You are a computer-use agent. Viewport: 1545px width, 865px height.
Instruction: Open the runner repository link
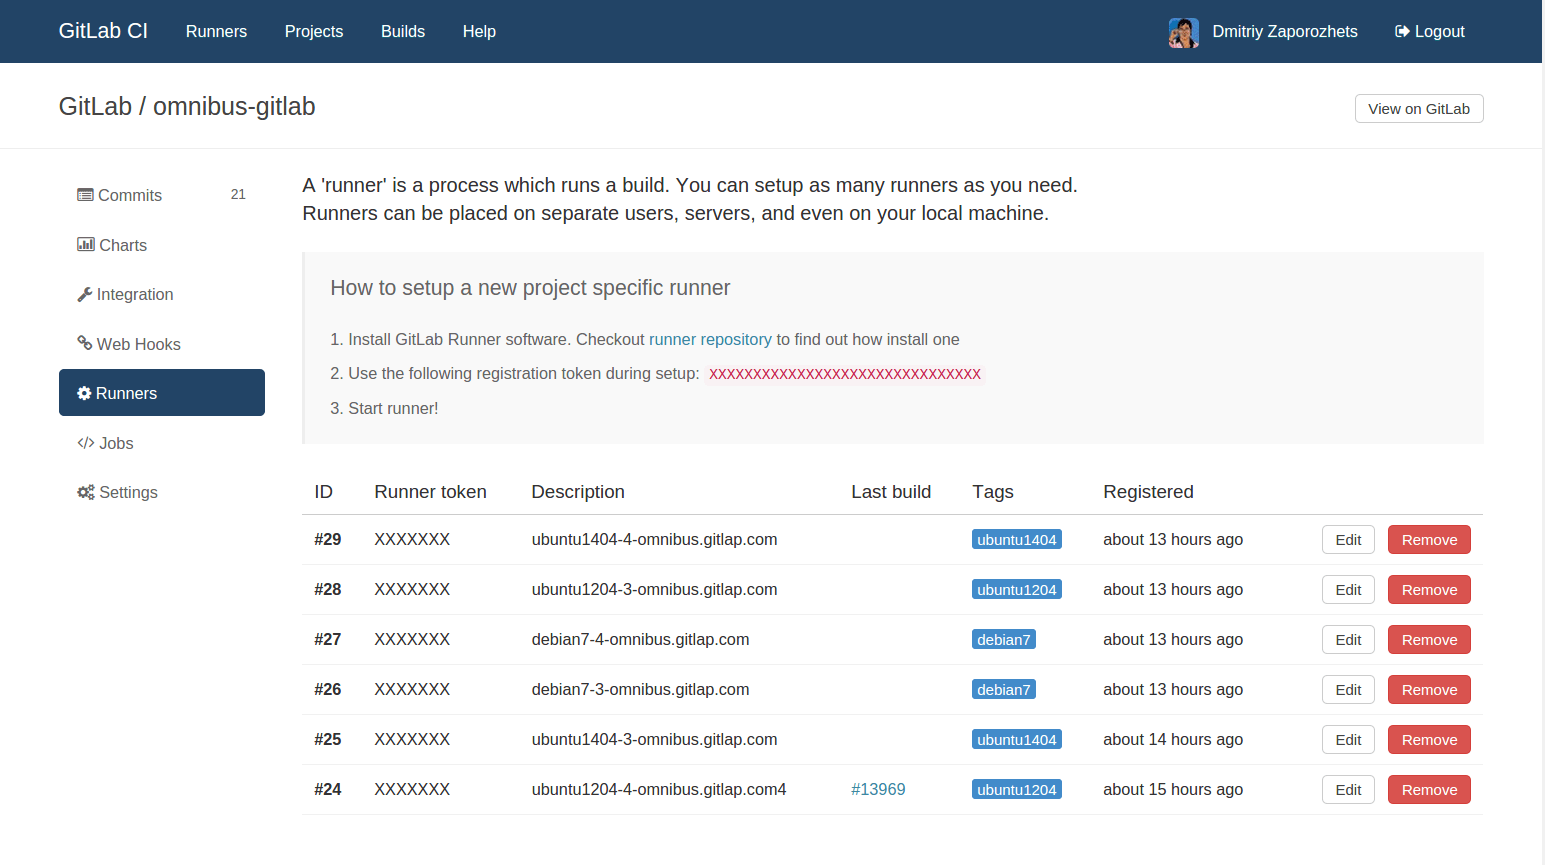click(710, 340)
